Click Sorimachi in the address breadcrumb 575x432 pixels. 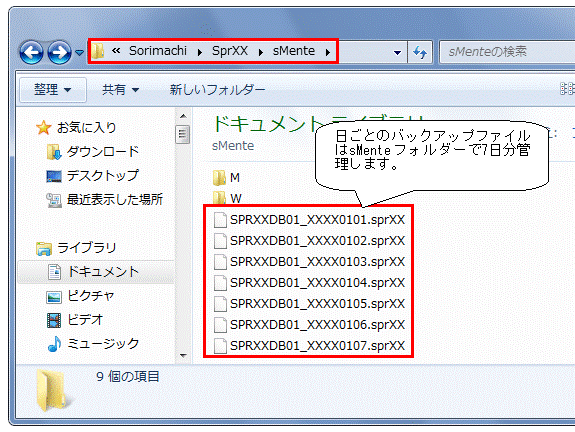tap(158, 51)
